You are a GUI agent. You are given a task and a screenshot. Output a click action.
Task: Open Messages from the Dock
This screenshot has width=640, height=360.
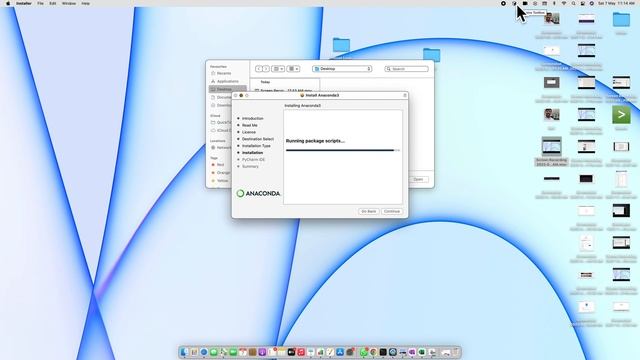[213, 352]
